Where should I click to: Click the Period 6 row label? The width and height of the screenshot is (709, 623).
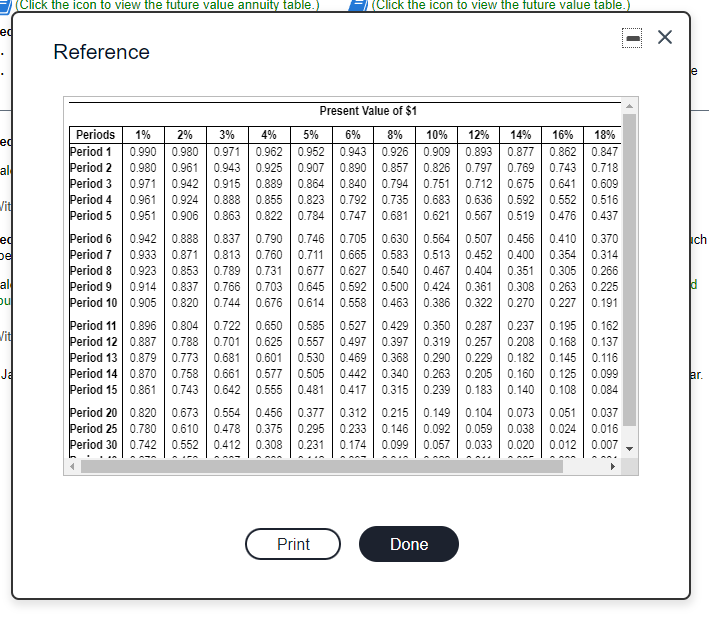pyautogui.click(x=91, y=238)
